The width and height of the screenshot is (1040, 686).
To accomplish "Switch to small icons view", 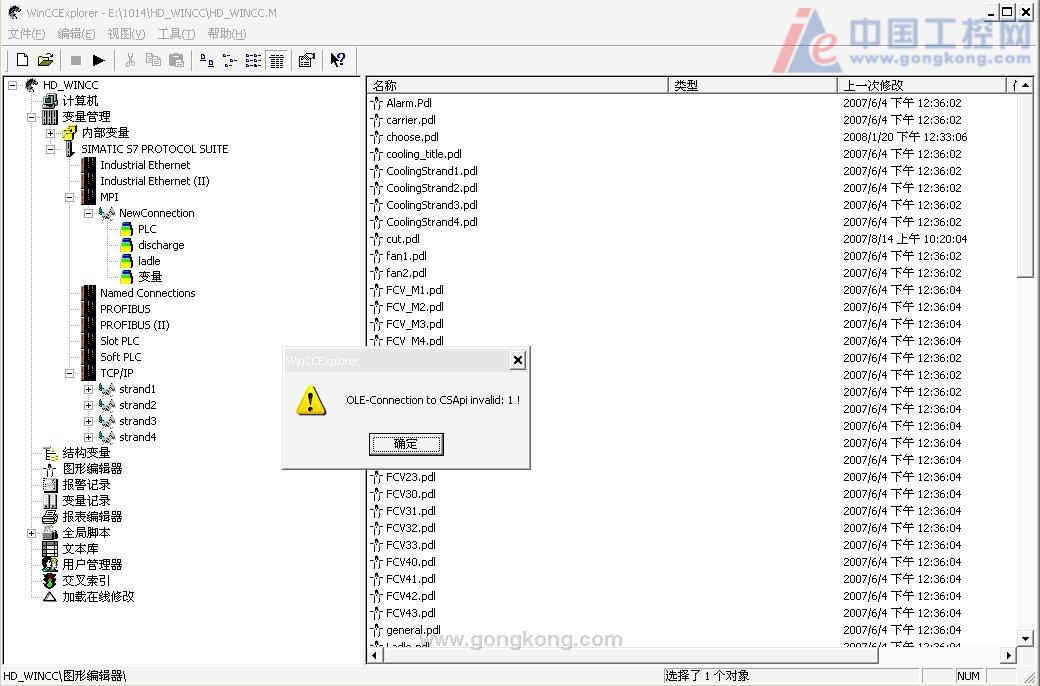I will click(230, 60).
